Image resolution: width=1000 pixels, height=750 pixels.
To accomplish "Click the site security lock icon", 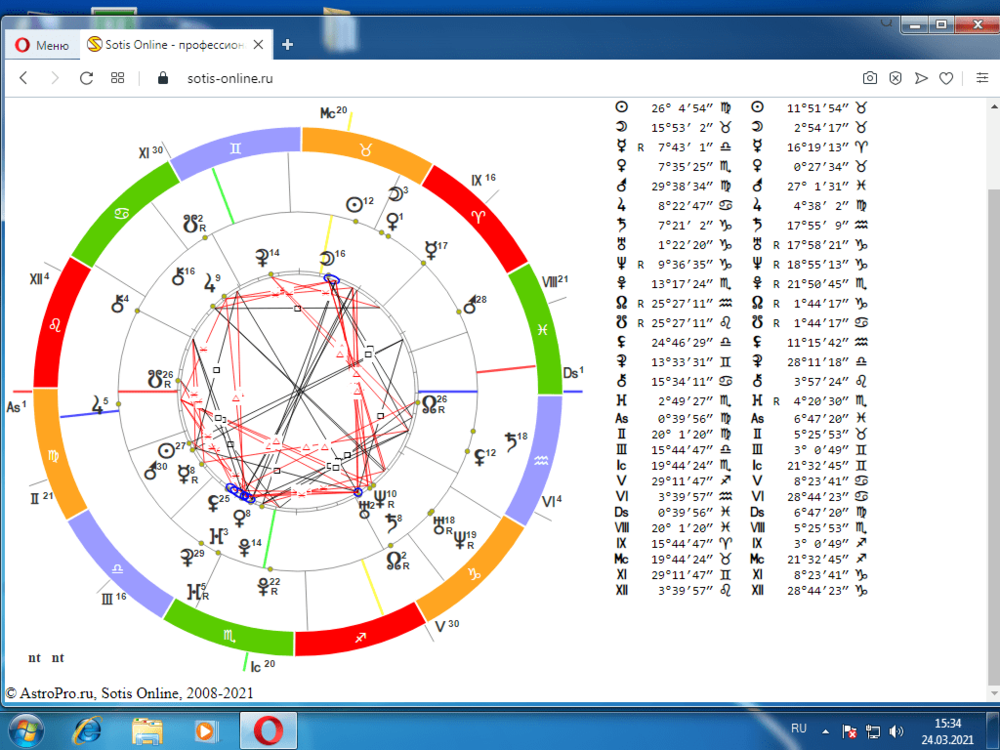I will tap(163, 78).
